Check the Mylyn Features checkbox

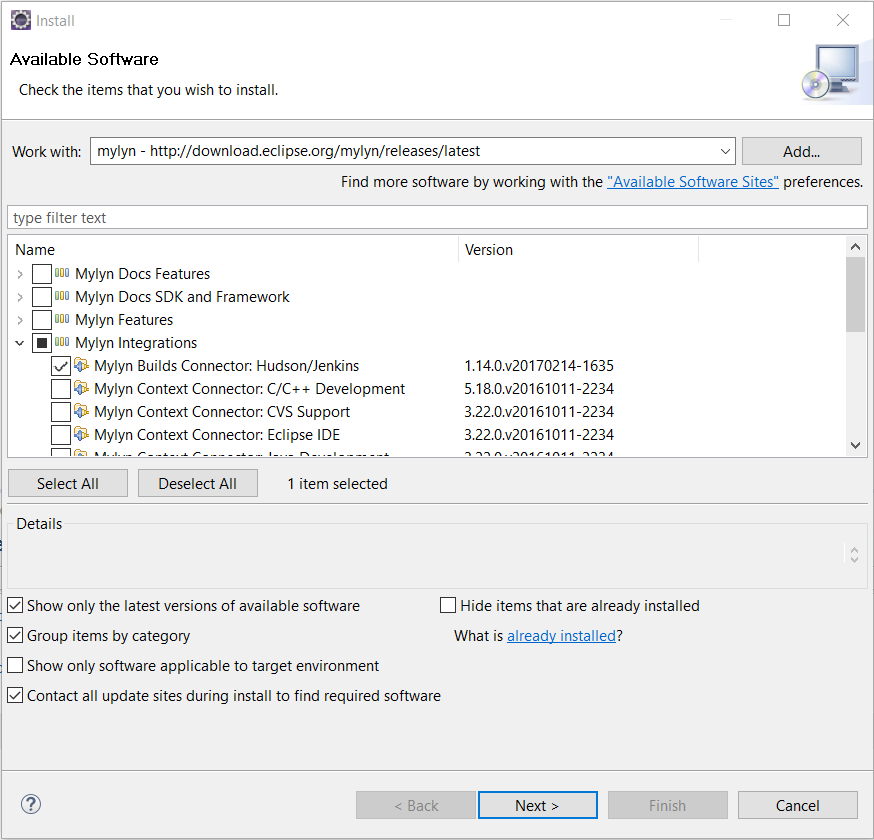pos(42,320)
